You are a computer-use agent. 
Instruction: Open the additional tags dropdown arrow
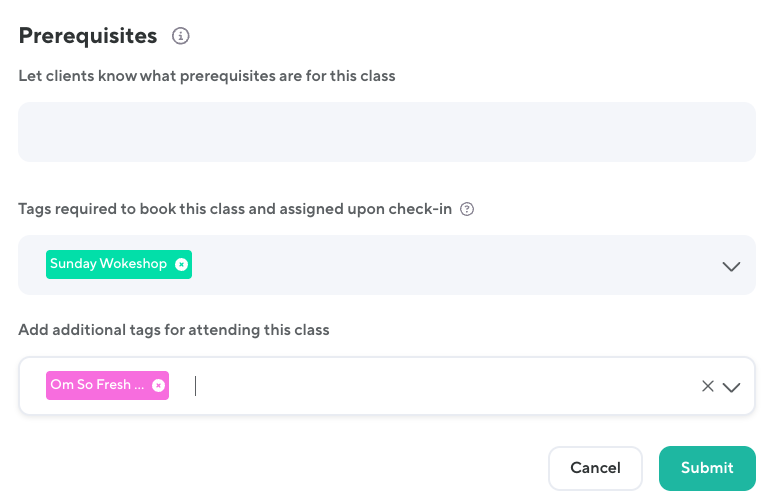[x=731, y=387]
